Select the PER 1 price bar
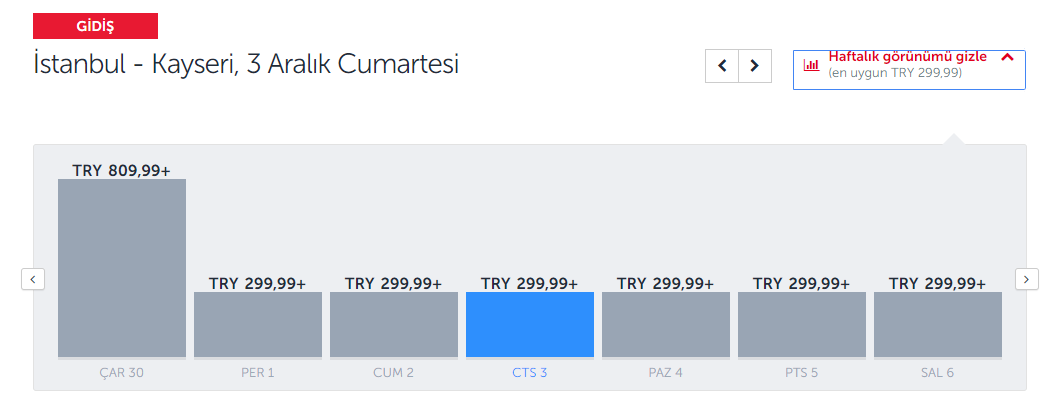The width and height of the screenshot is (1058, 398). tap(258, 324)
